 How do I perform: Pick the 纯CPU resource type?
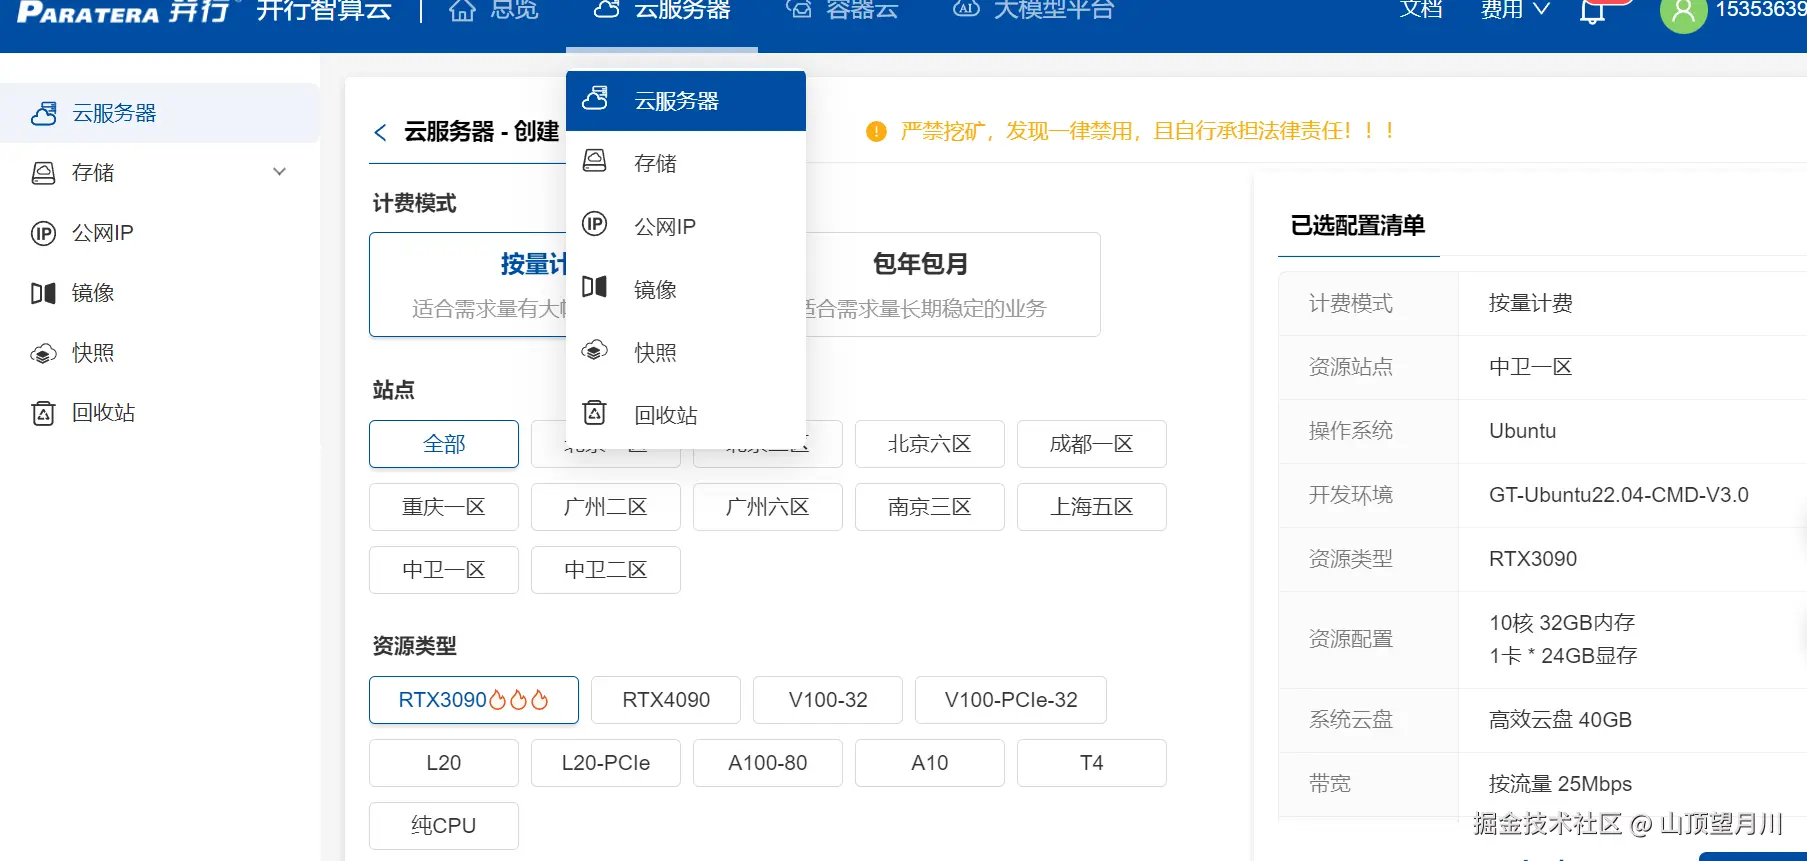444,826
